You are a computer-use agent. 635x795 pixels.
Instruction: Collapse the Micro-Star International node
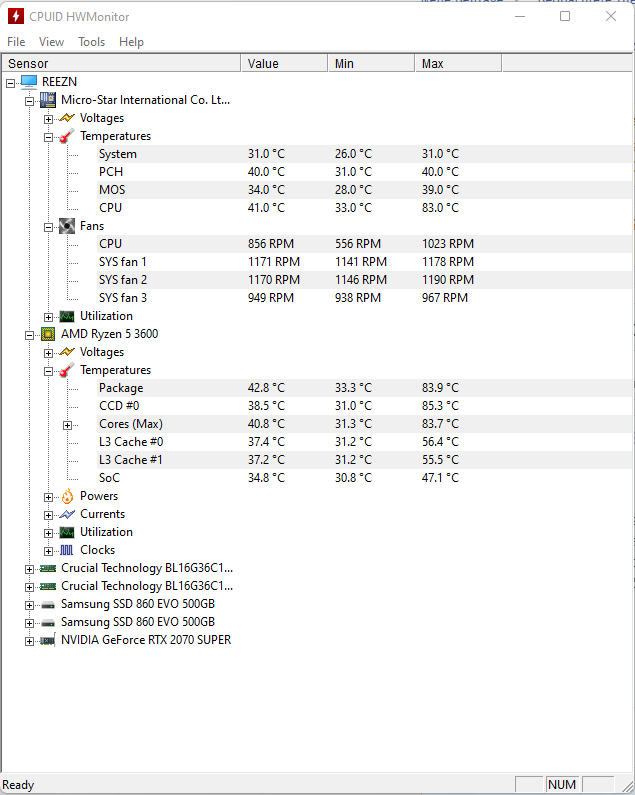pos(29,101)
